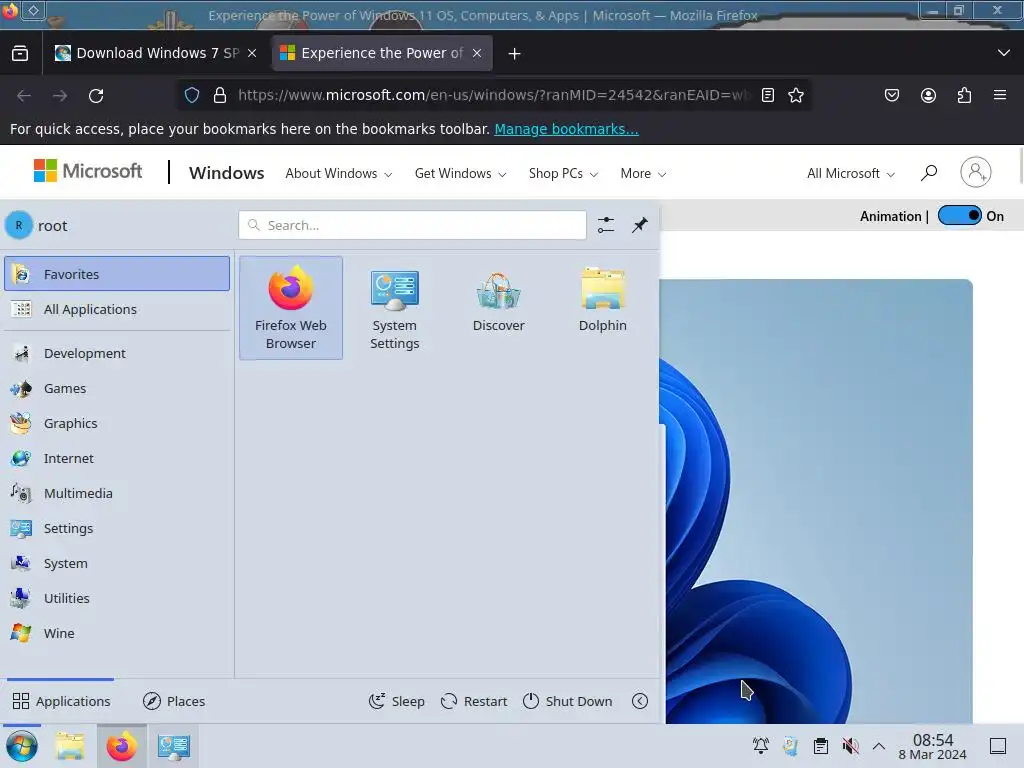Open a new Firefox tab
This screenshot has height=768, width=1024.
[515, 54]
